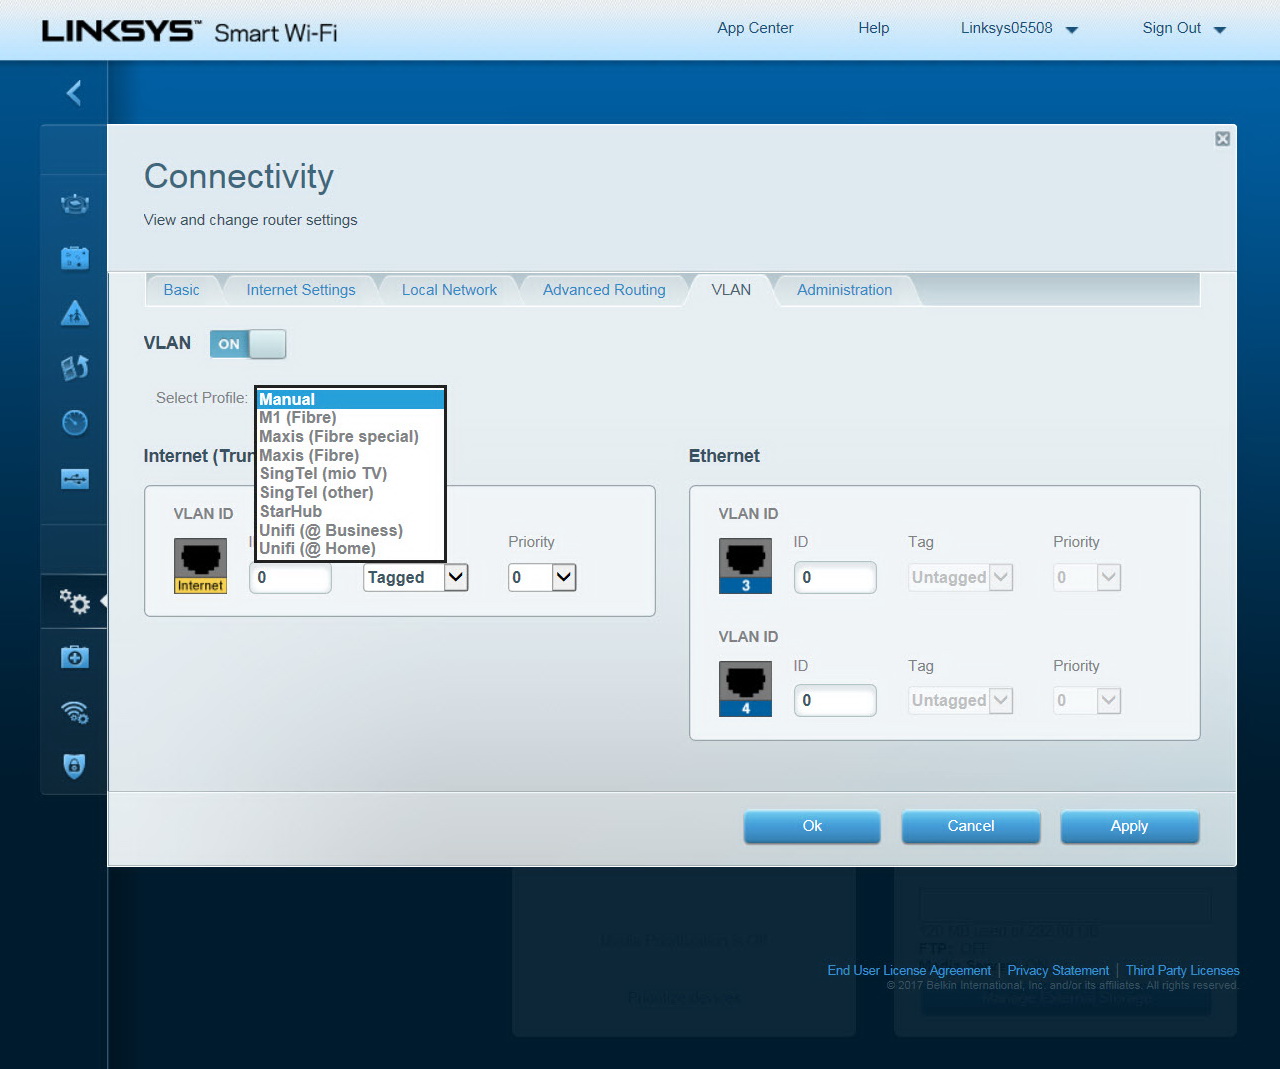
Task: Click port 4 VLAN ID field
Action: pos(835,700)
